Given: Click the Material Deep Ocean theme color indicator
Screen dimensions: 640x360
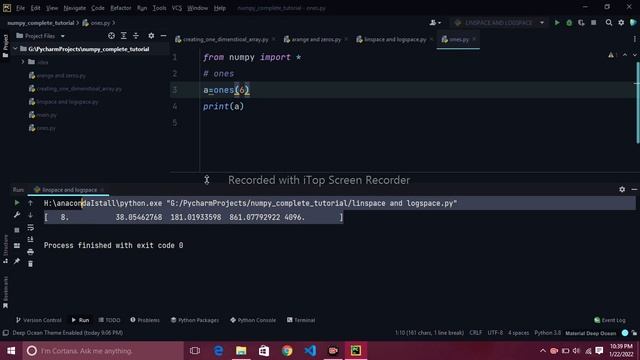Looking at the screenshot, I should tap(625, 333).
